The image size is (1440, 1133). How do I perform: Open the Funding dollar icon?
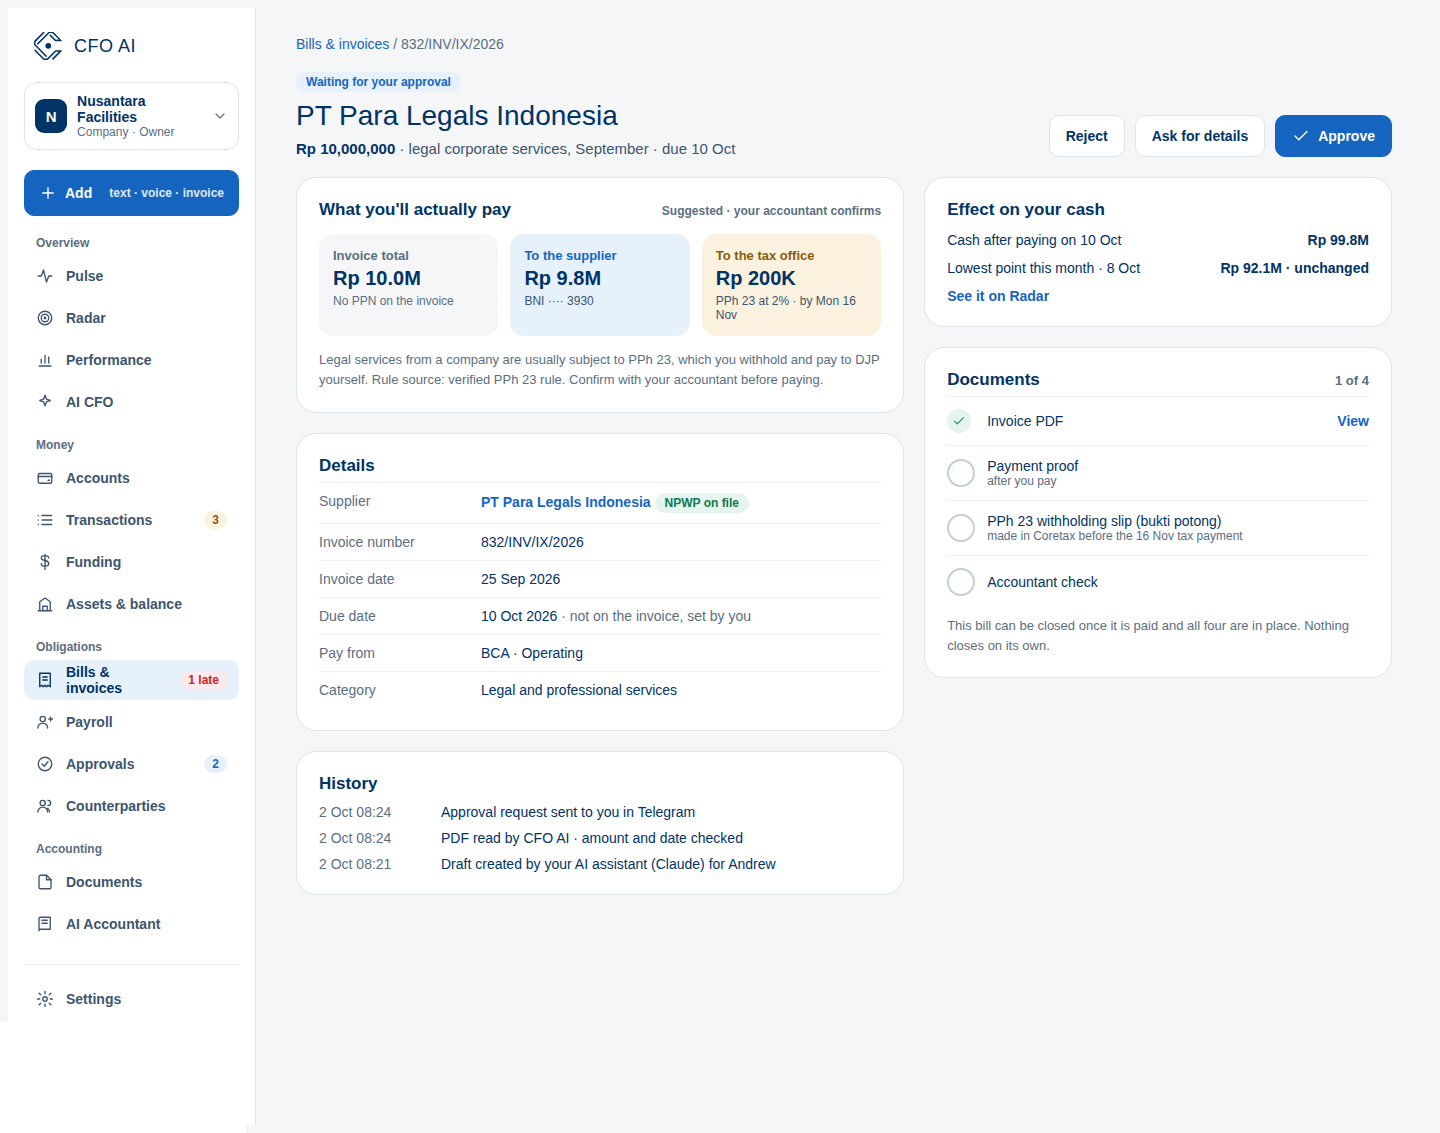click(x=45, y=562)
